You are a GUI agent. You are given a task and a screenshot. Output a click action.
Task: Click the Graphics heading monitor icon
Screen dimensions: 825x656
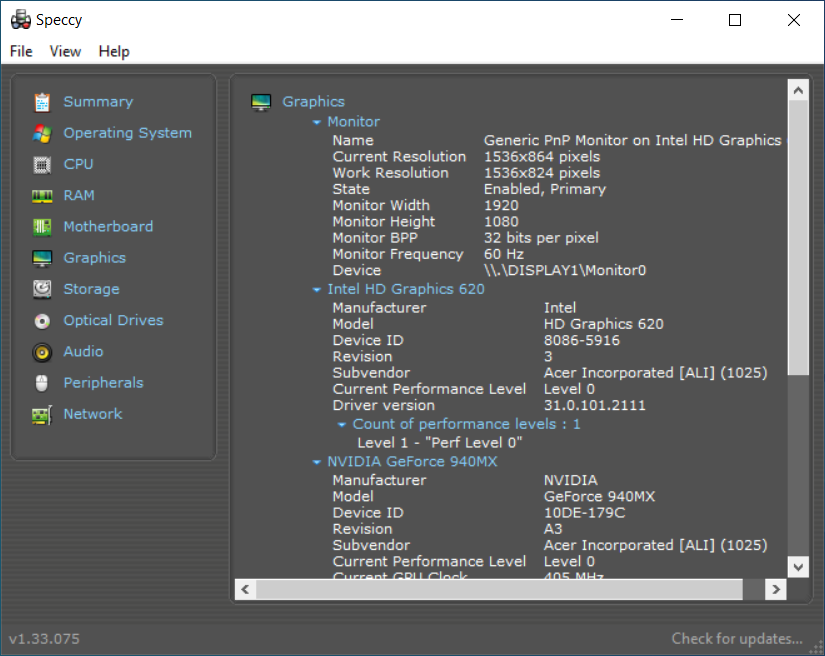point(261,102)
